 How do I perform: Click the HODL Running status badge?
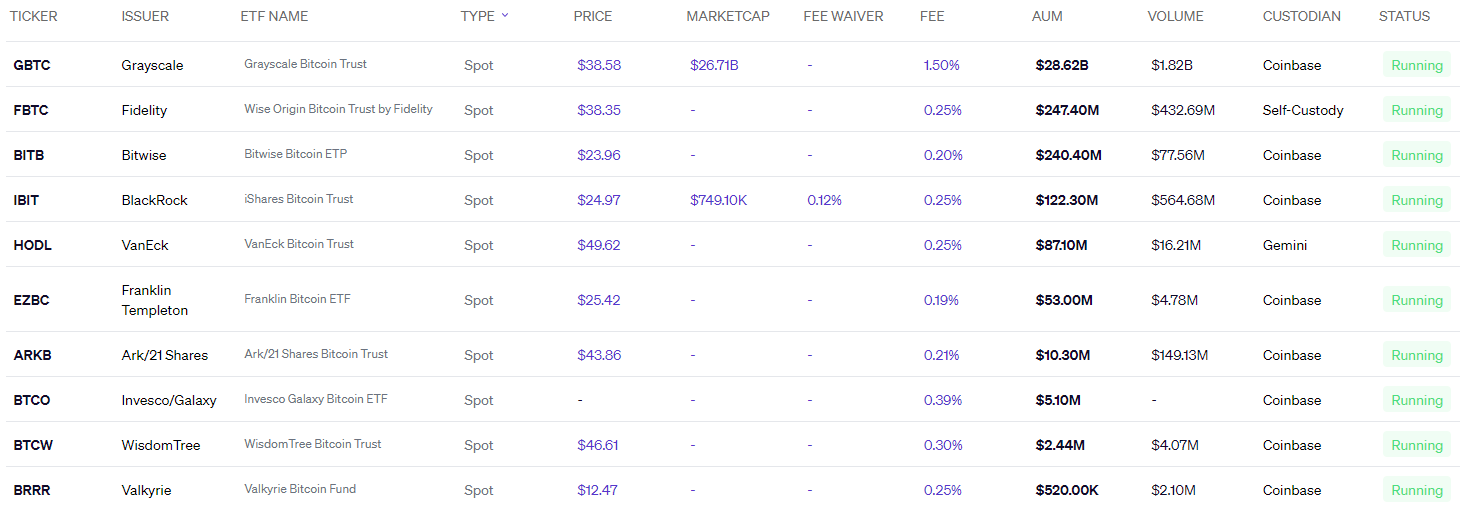pos(1416,245)
